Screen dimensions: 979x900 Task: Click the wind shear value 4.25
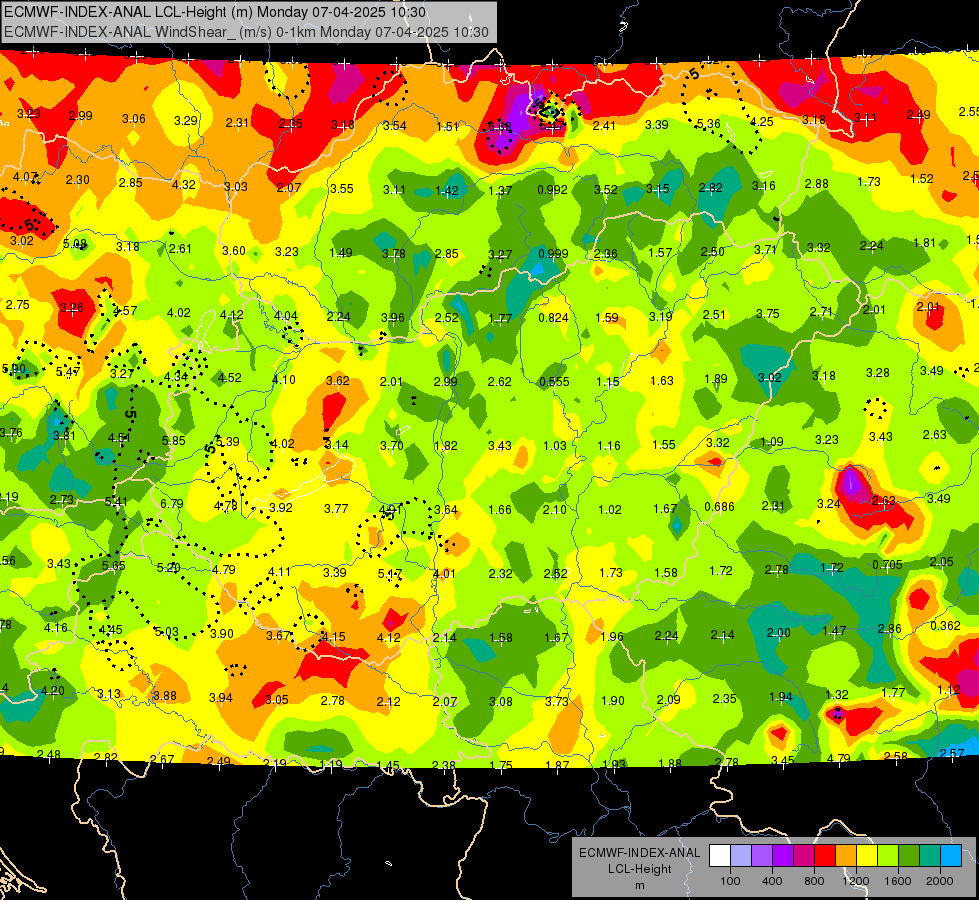[762, 122]
